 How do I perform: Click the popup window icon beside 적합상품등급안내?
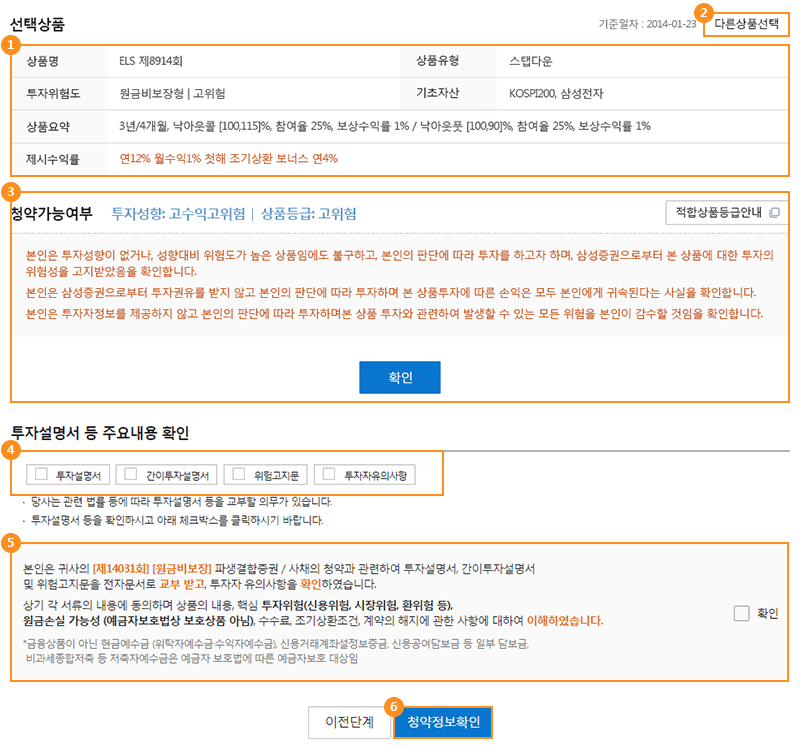(x=774, y=212)
